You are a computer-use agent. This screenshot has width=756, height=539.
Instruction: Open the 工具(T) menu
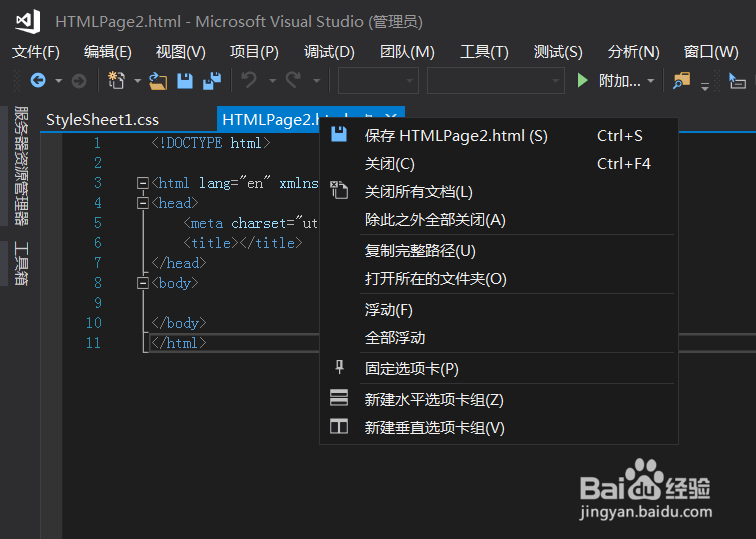(484, 52)
